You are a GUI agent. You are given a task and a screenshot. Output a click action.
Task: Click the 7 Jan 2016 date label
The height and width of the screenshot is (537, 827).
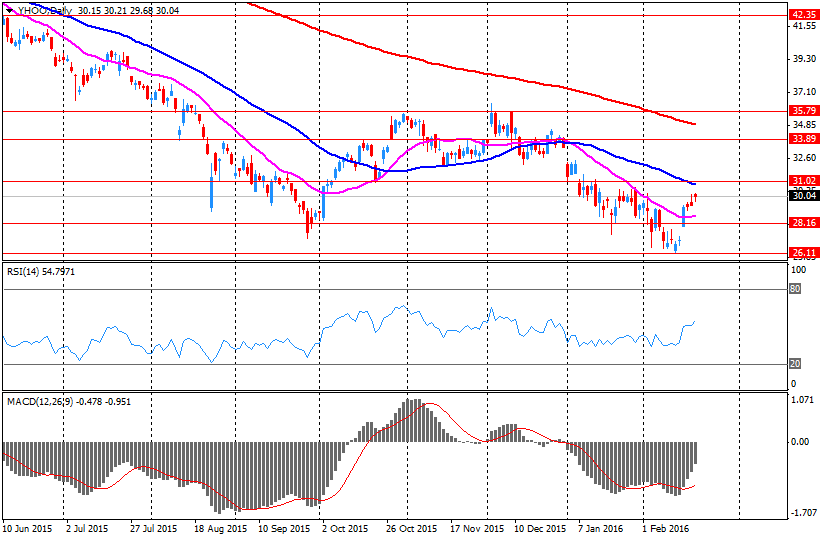[600, 529]
